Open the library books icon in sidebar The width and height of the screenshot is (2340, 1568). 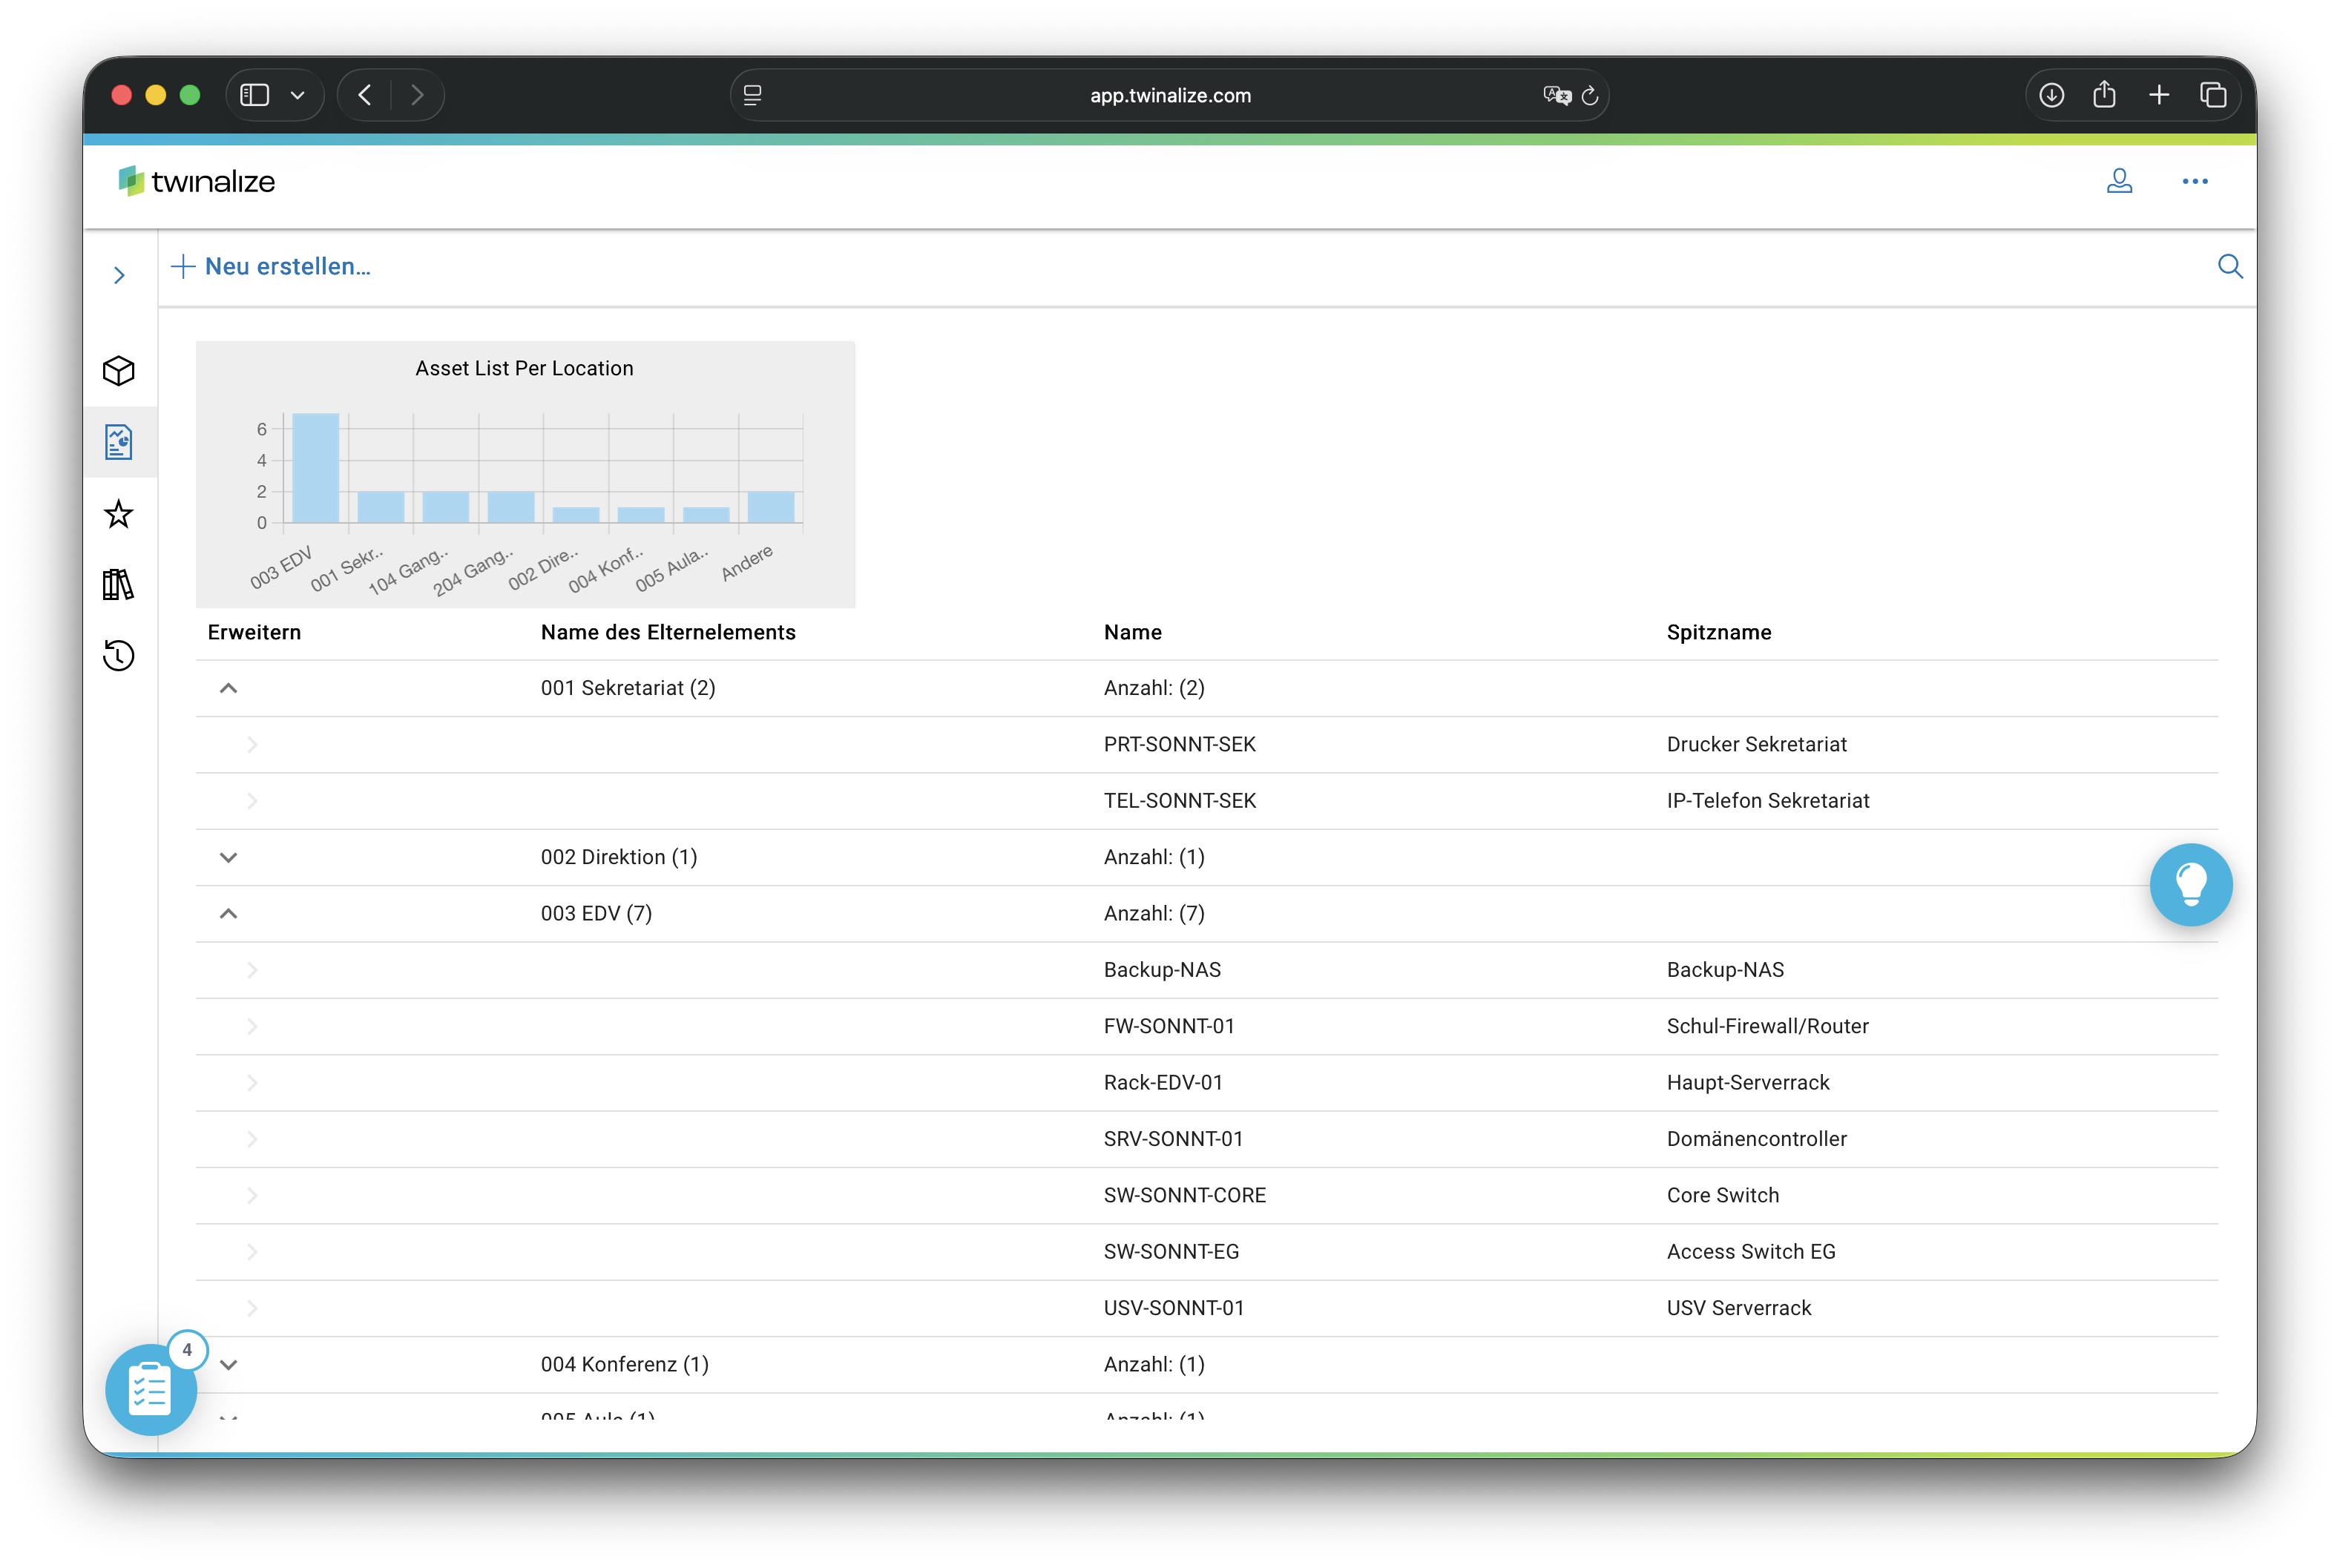tap(118, 585)
